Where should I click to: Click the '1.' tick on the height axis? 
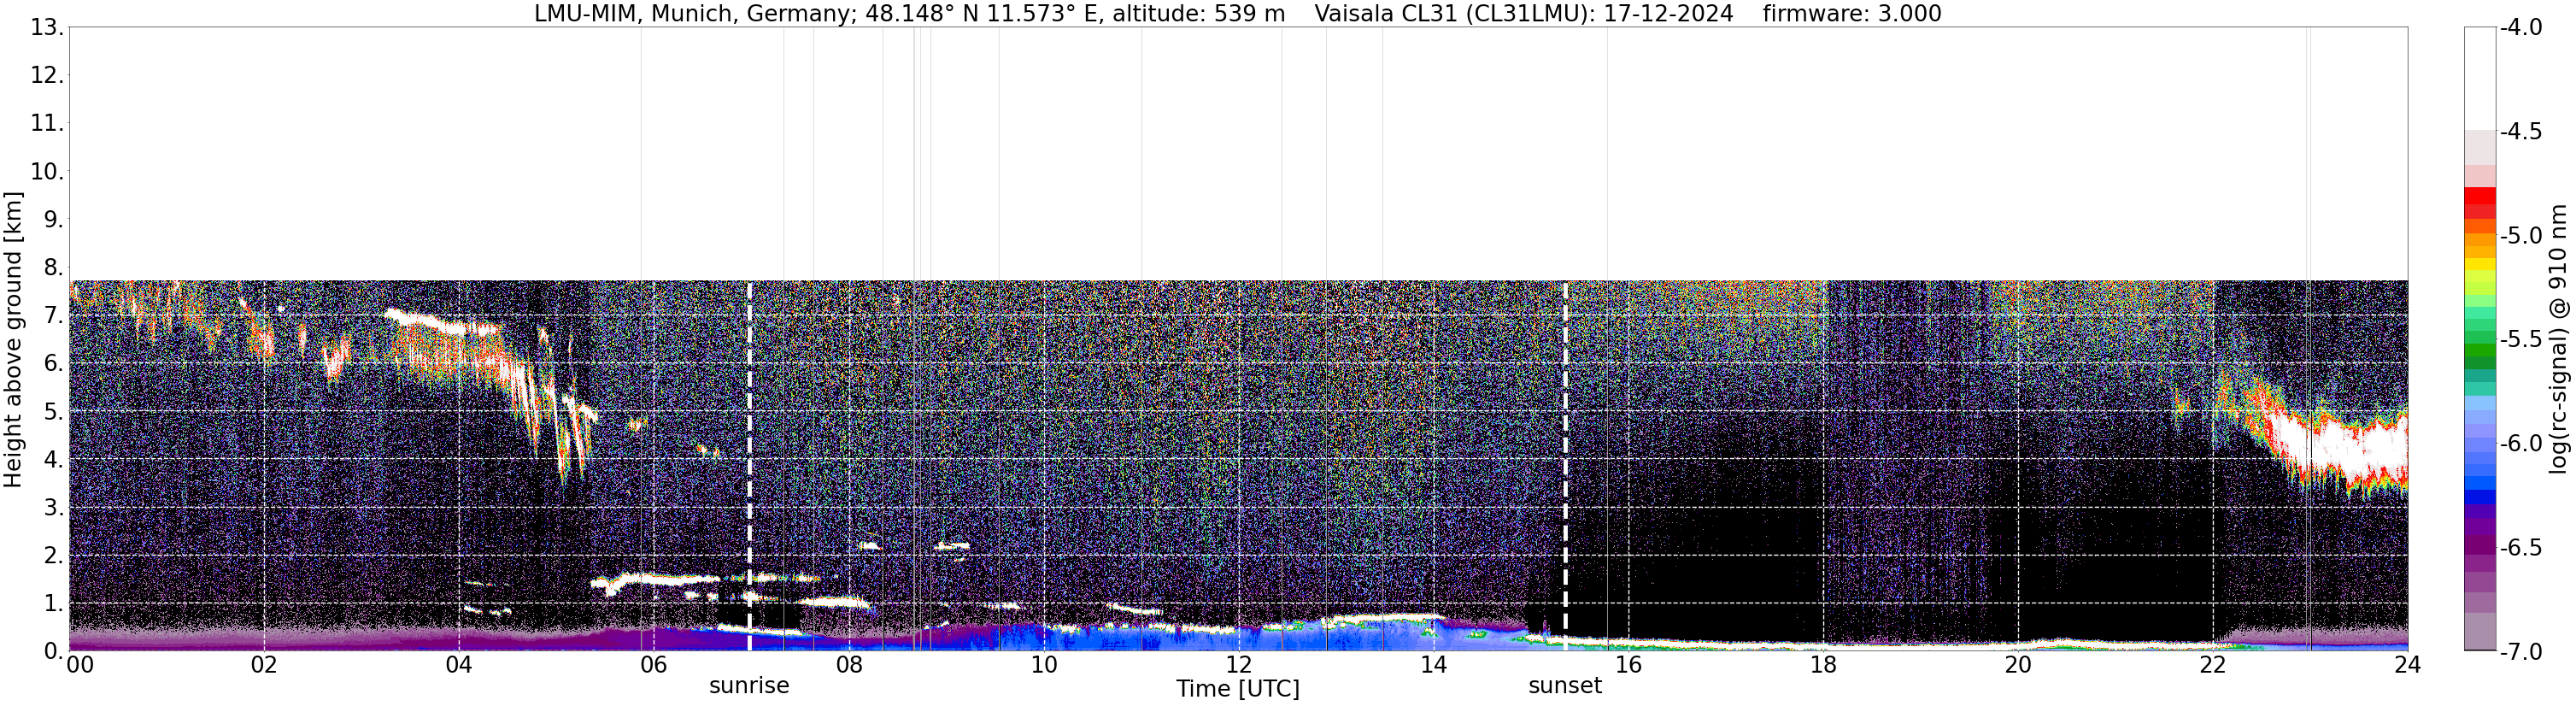pos(54,603)
